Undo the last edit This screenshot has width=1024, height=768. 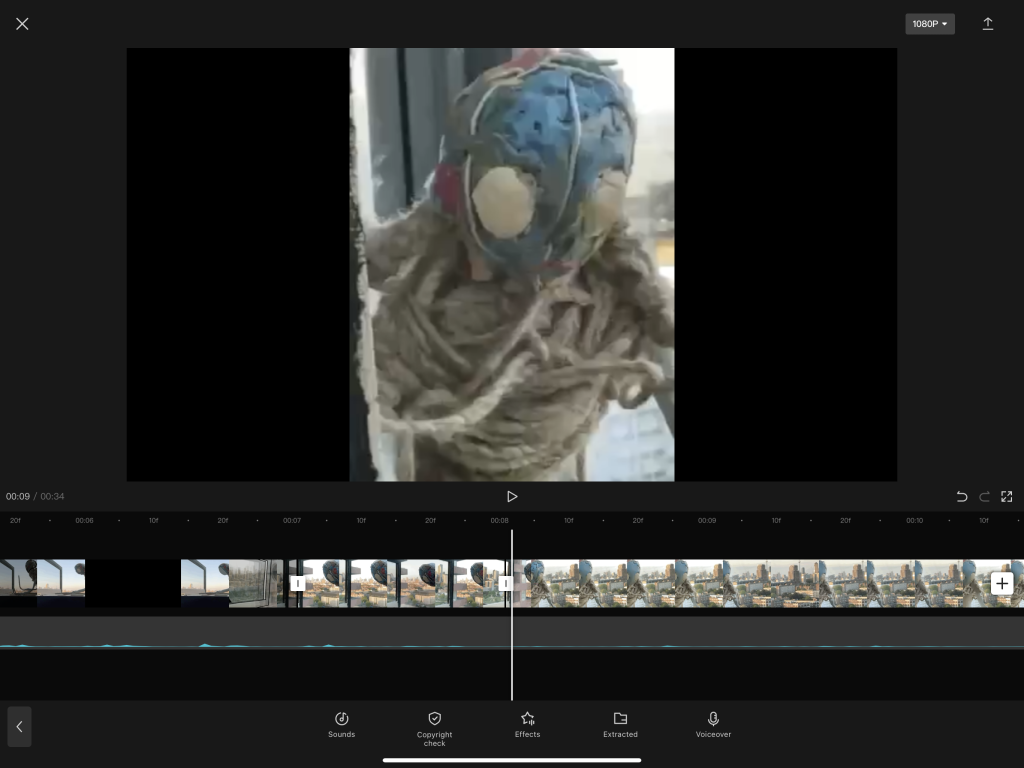point(961,497)
